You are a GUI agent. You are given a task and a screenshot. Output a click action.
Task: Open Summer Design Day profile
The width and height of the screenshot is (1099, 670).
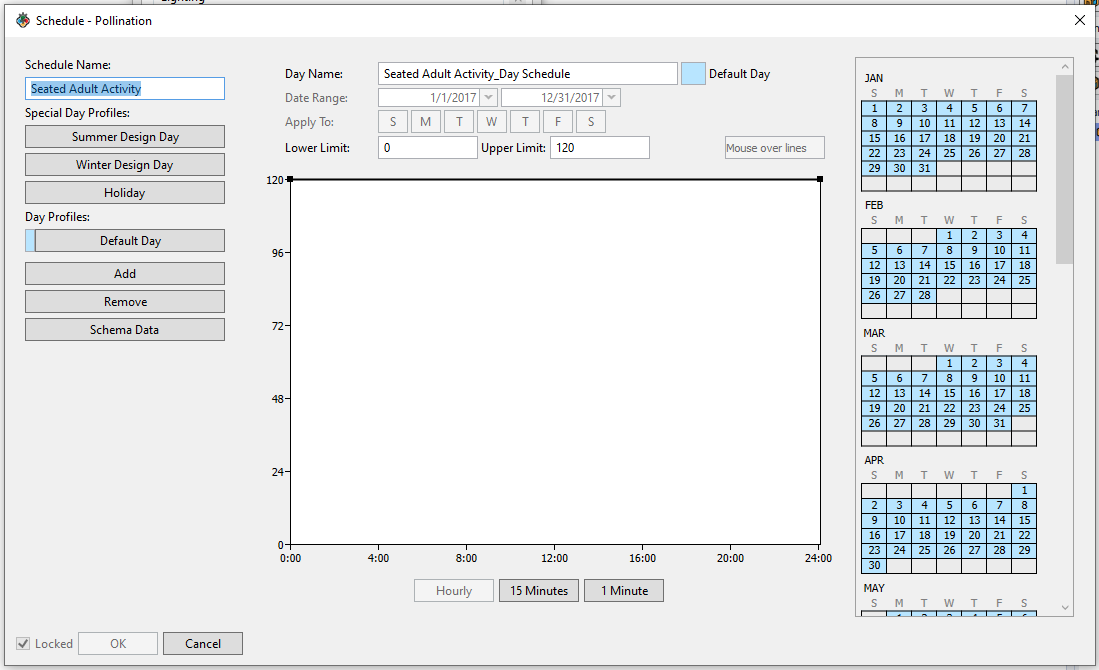click(125, 137)
